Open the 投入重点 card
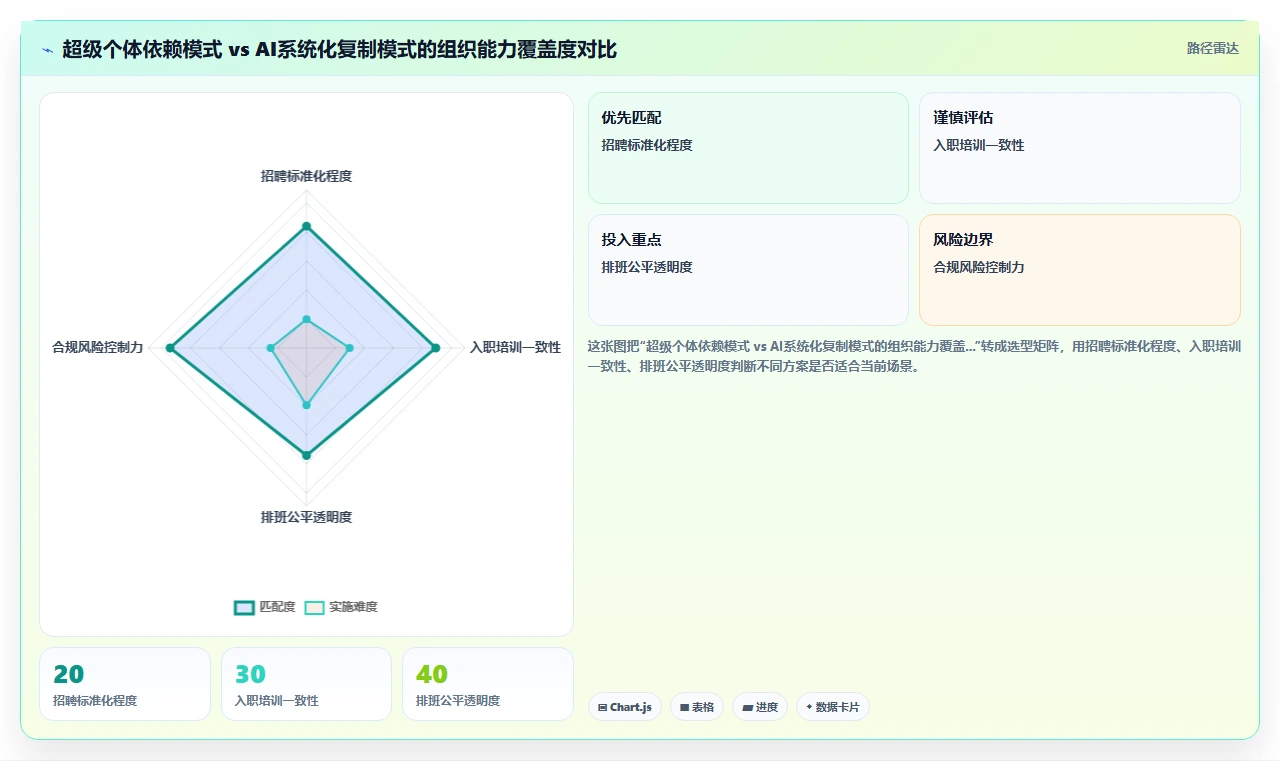The width and height of the screenshot is (1280, 761). [x=748, y=270]
